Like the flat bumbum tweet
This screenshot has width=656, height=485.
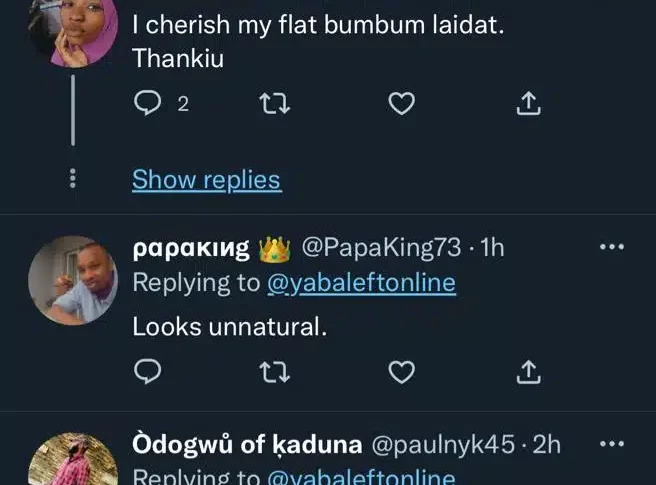tap(401, 103)
